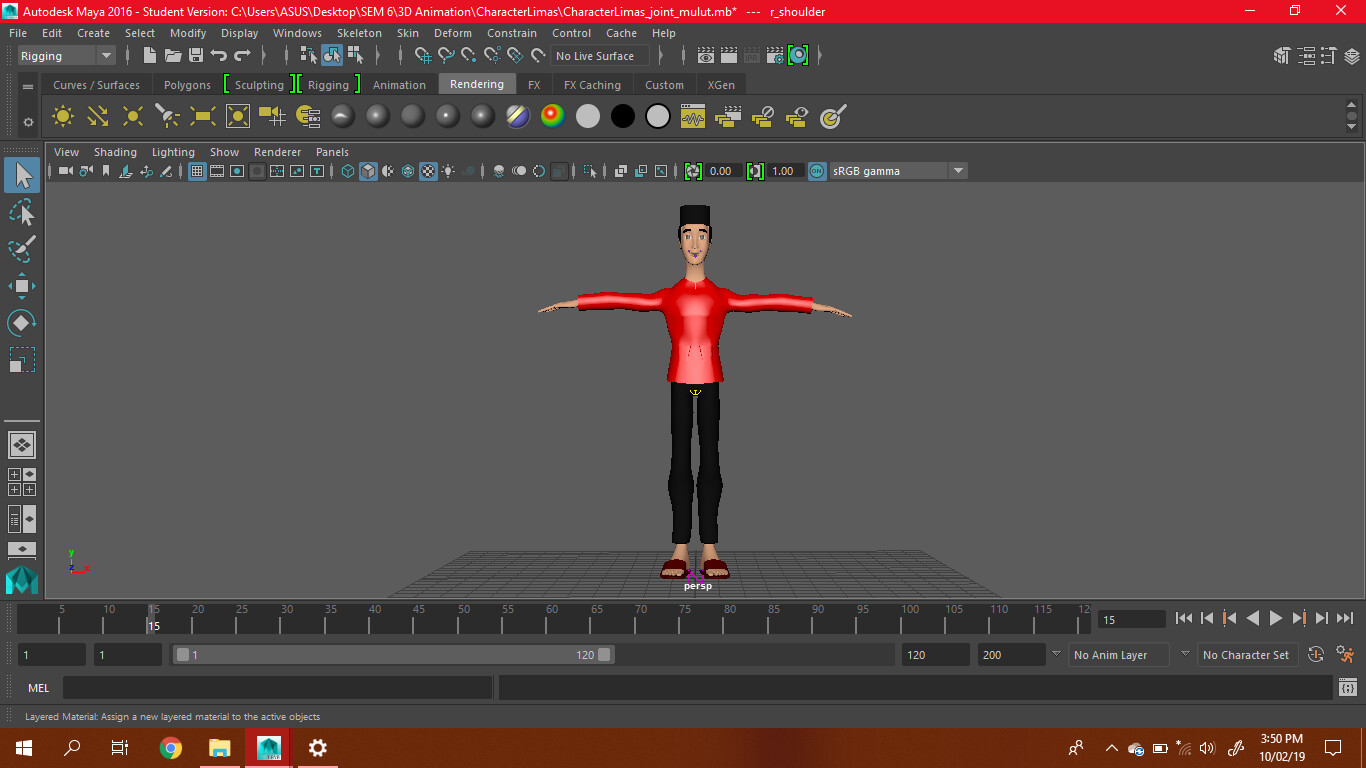
Task: Open the Skeleton menu
Action: [x=359, y=33]
